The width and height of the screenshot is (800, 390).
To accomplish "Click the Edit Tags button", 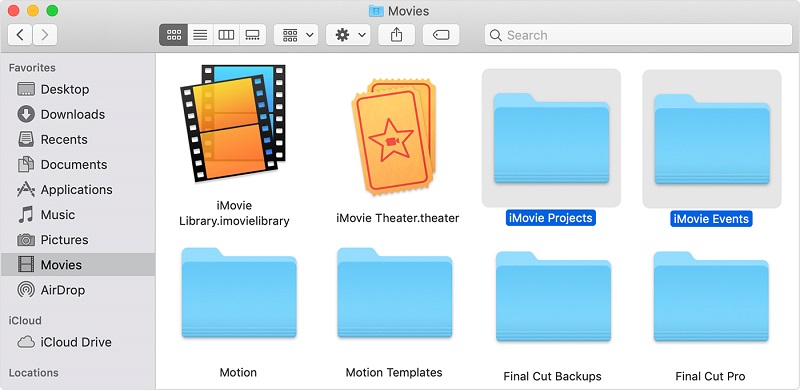I will coord(441,35).
